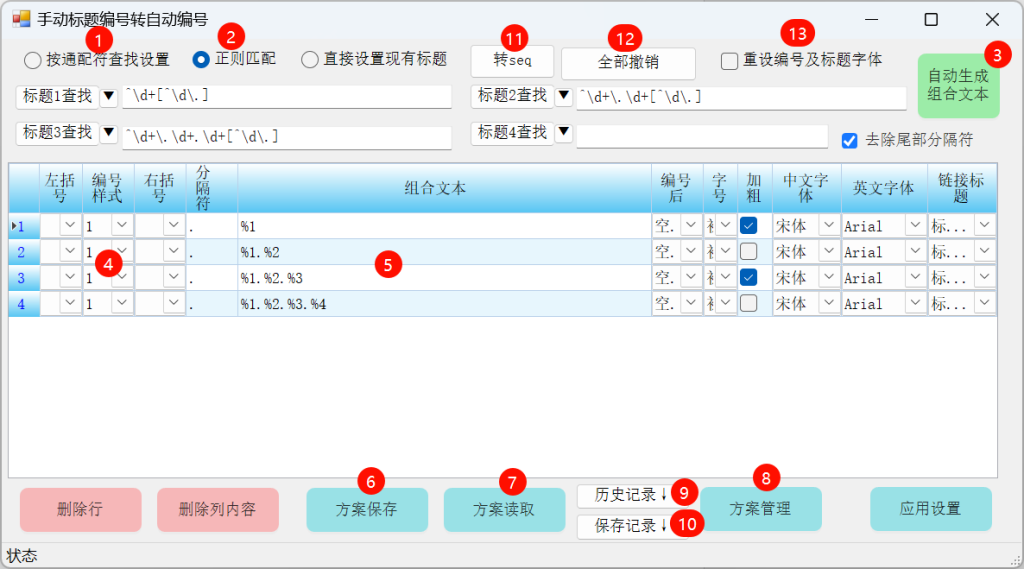Viewport: 1024px width, 569px height.
Task: Open row 1 font size dropdown
Action: pos(725,226)
